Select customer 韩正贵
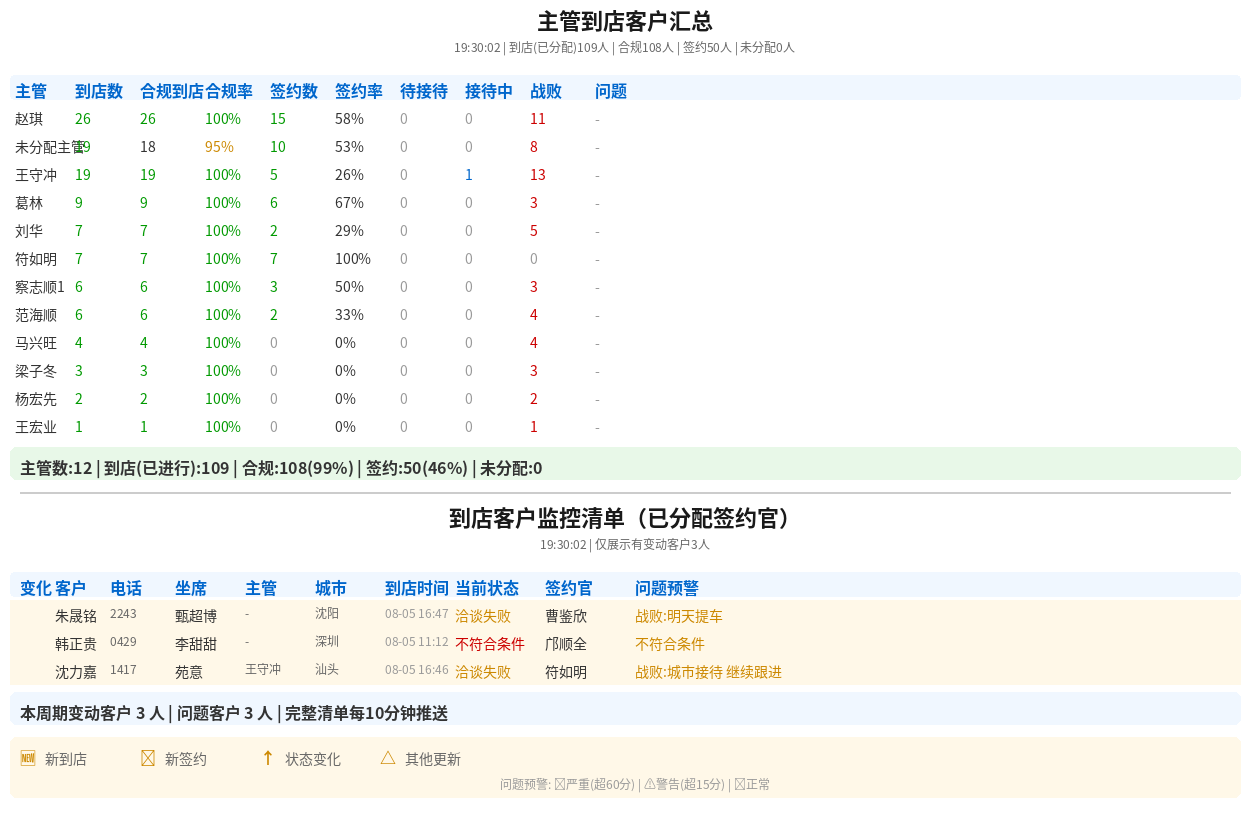This screenshot has height=840, width=1250. [76, 644]
